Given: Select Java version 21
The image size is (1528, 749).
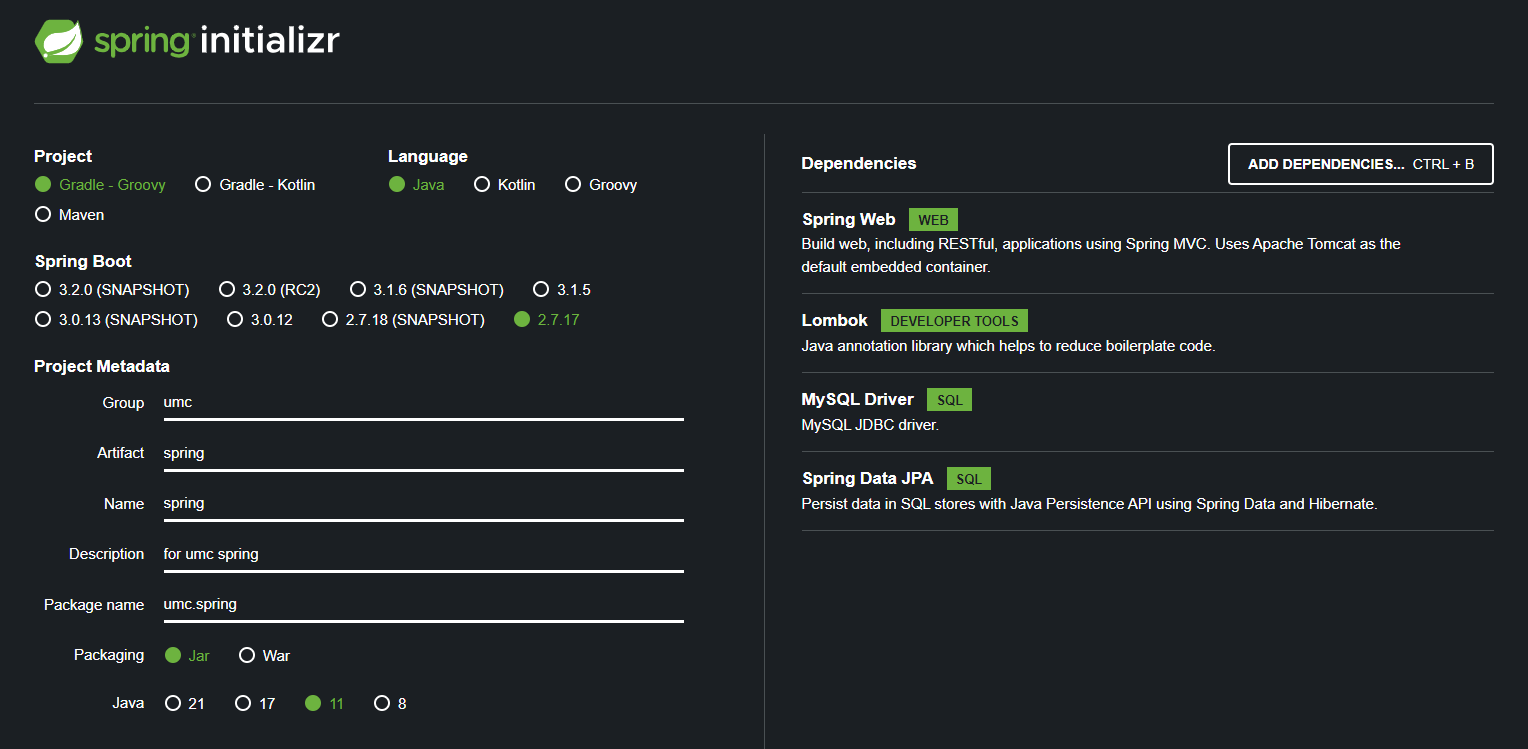Looking at the screenshot, I should [x=185, y=704].
